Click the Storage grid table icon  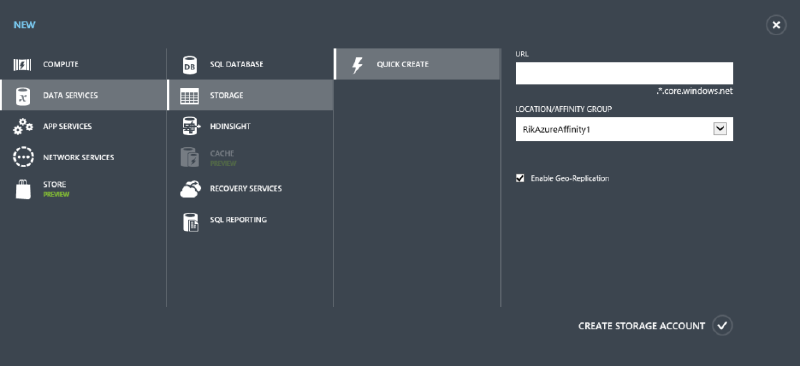(190, 95)
